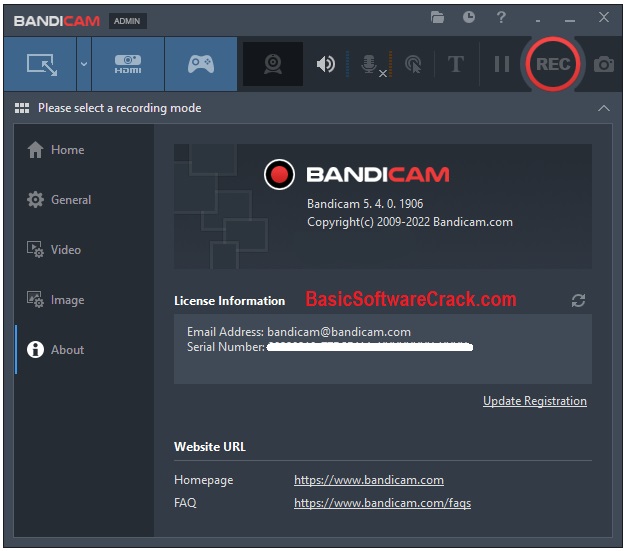This screenshot has width=626, height=551.
Task: Click the ADMIN badge
Action: coord(127,21)
